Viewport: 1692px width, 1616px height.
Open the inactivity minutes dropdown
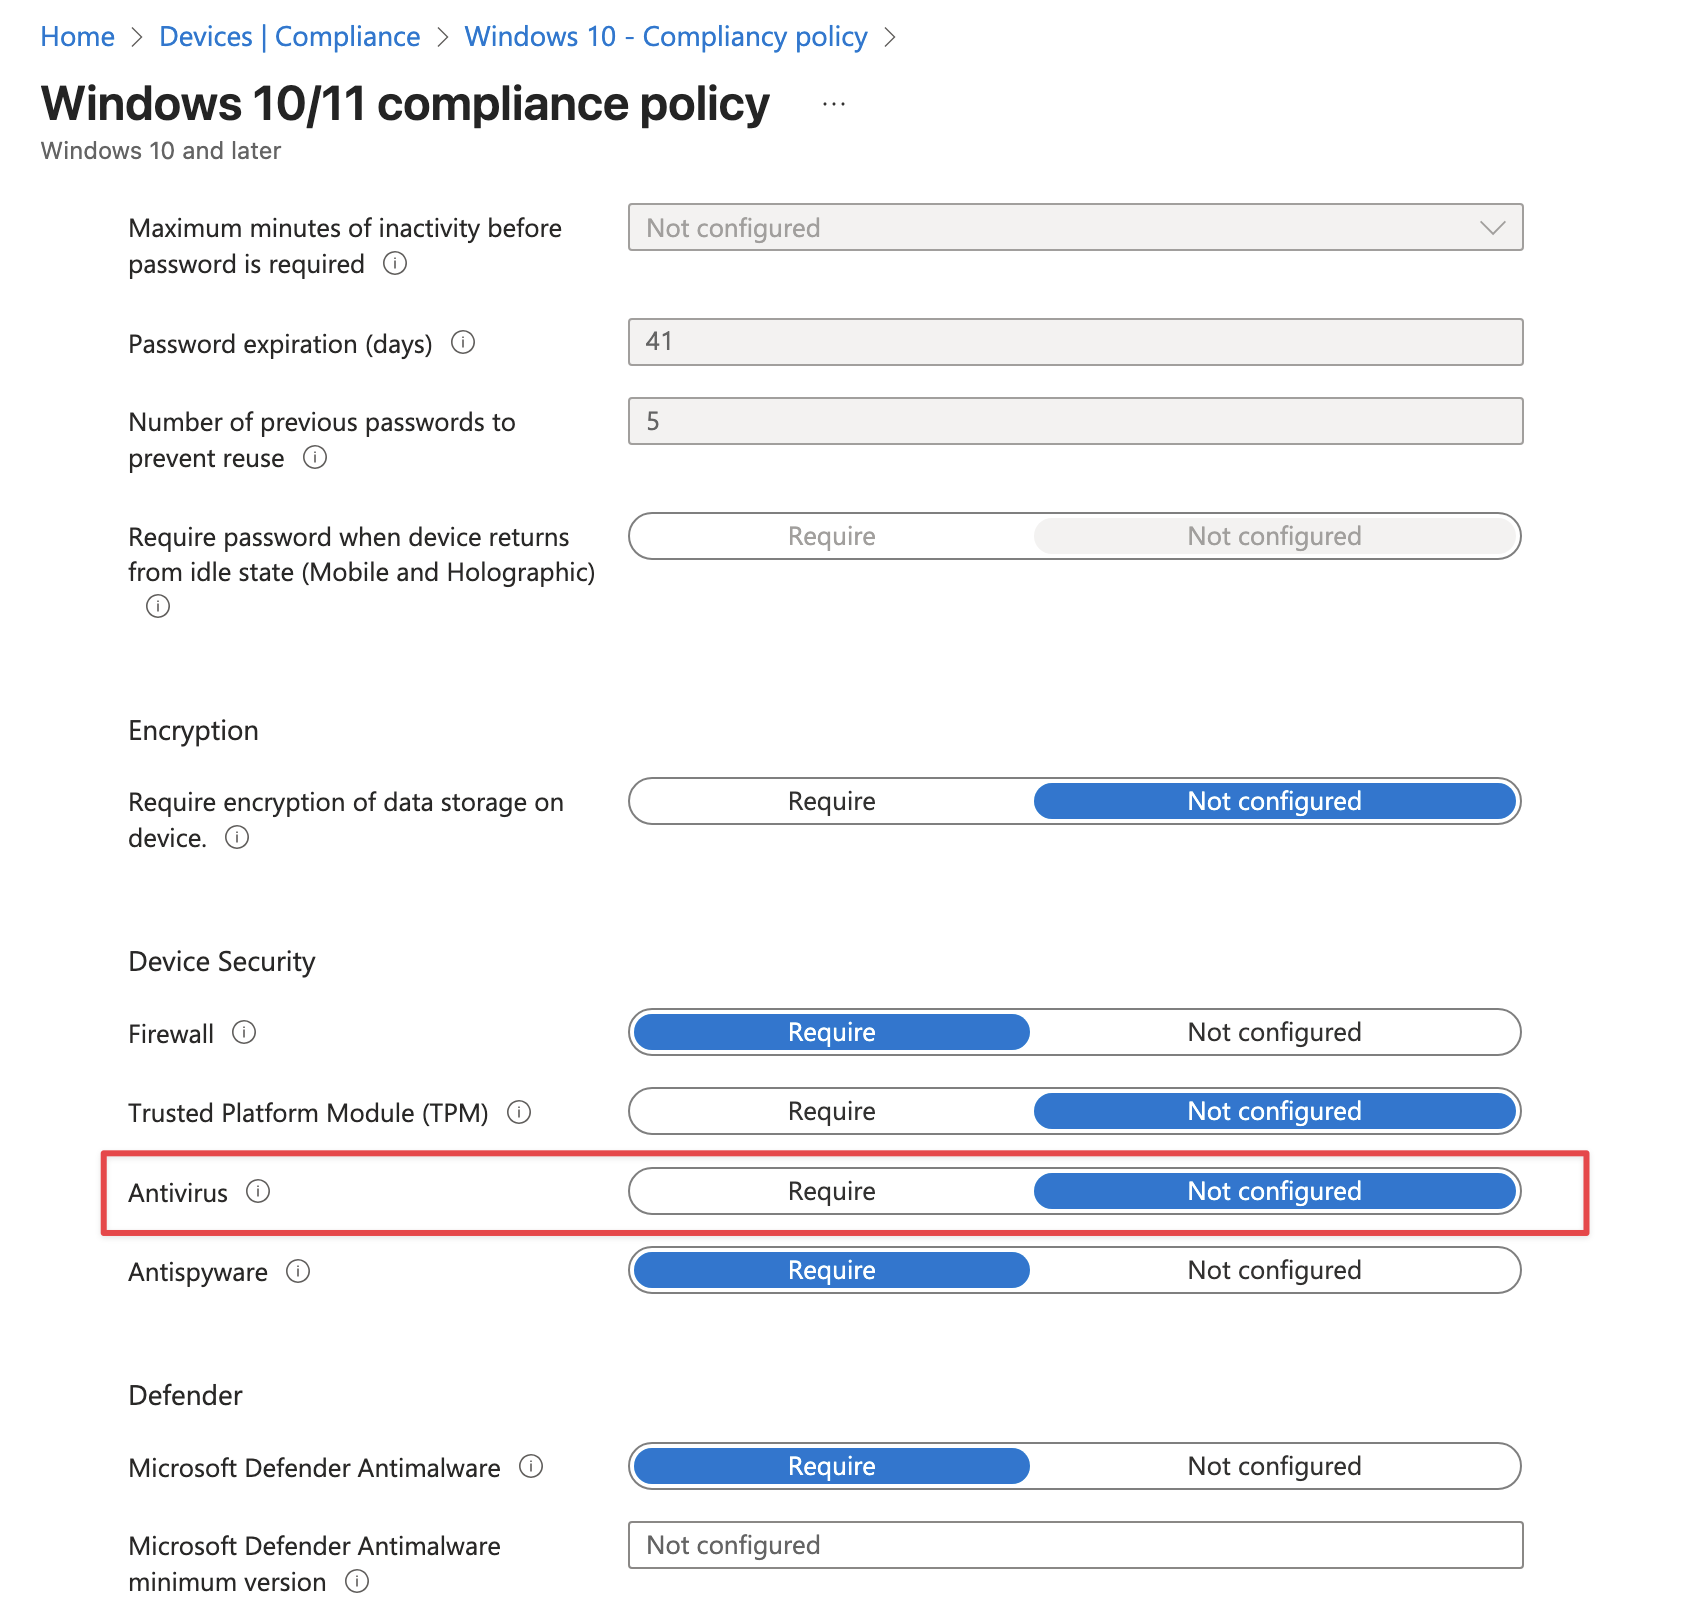pyautogui.click(x=1075, y=228)
